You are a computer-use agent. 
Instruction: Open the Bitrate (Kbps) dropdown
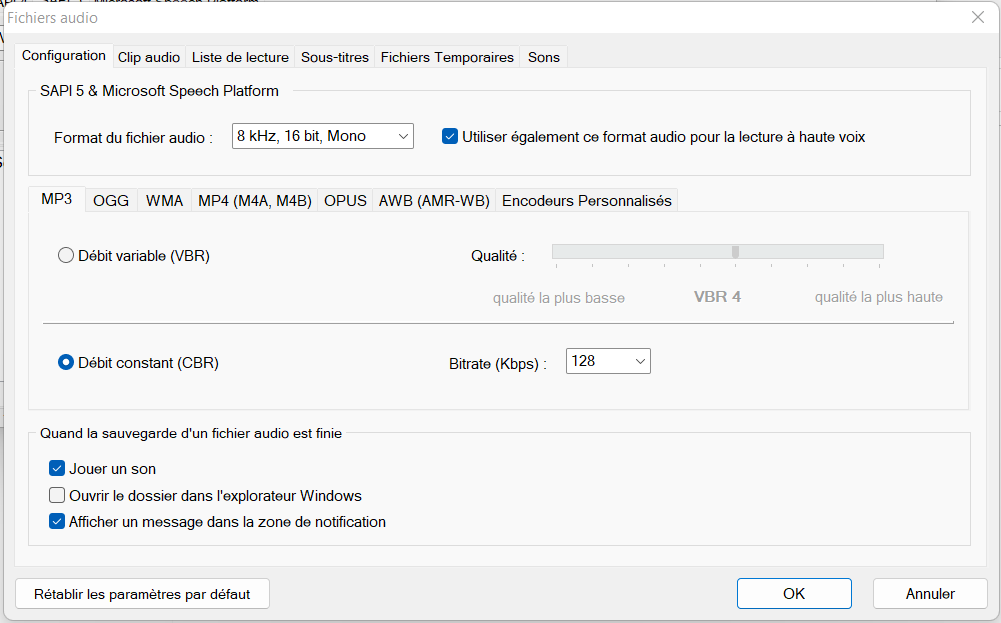pos(608,361)
